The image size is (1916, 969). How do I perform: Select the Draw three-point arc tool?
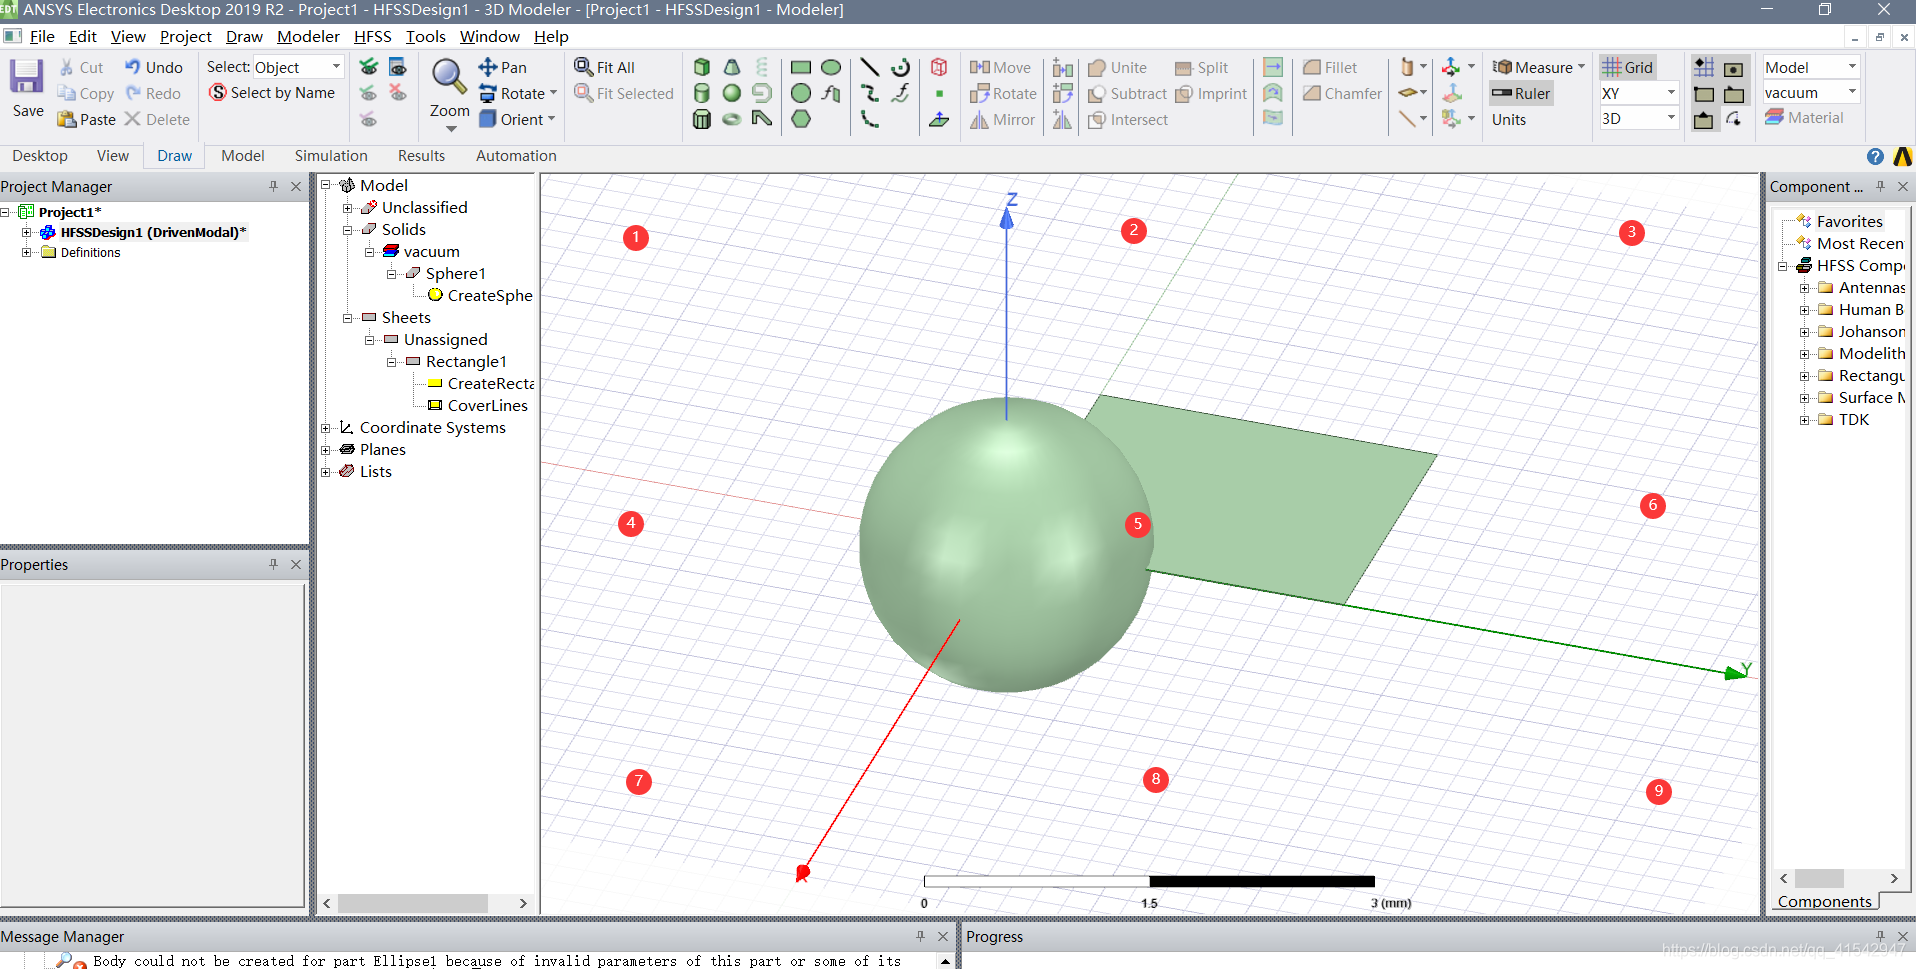pos(870,119)
